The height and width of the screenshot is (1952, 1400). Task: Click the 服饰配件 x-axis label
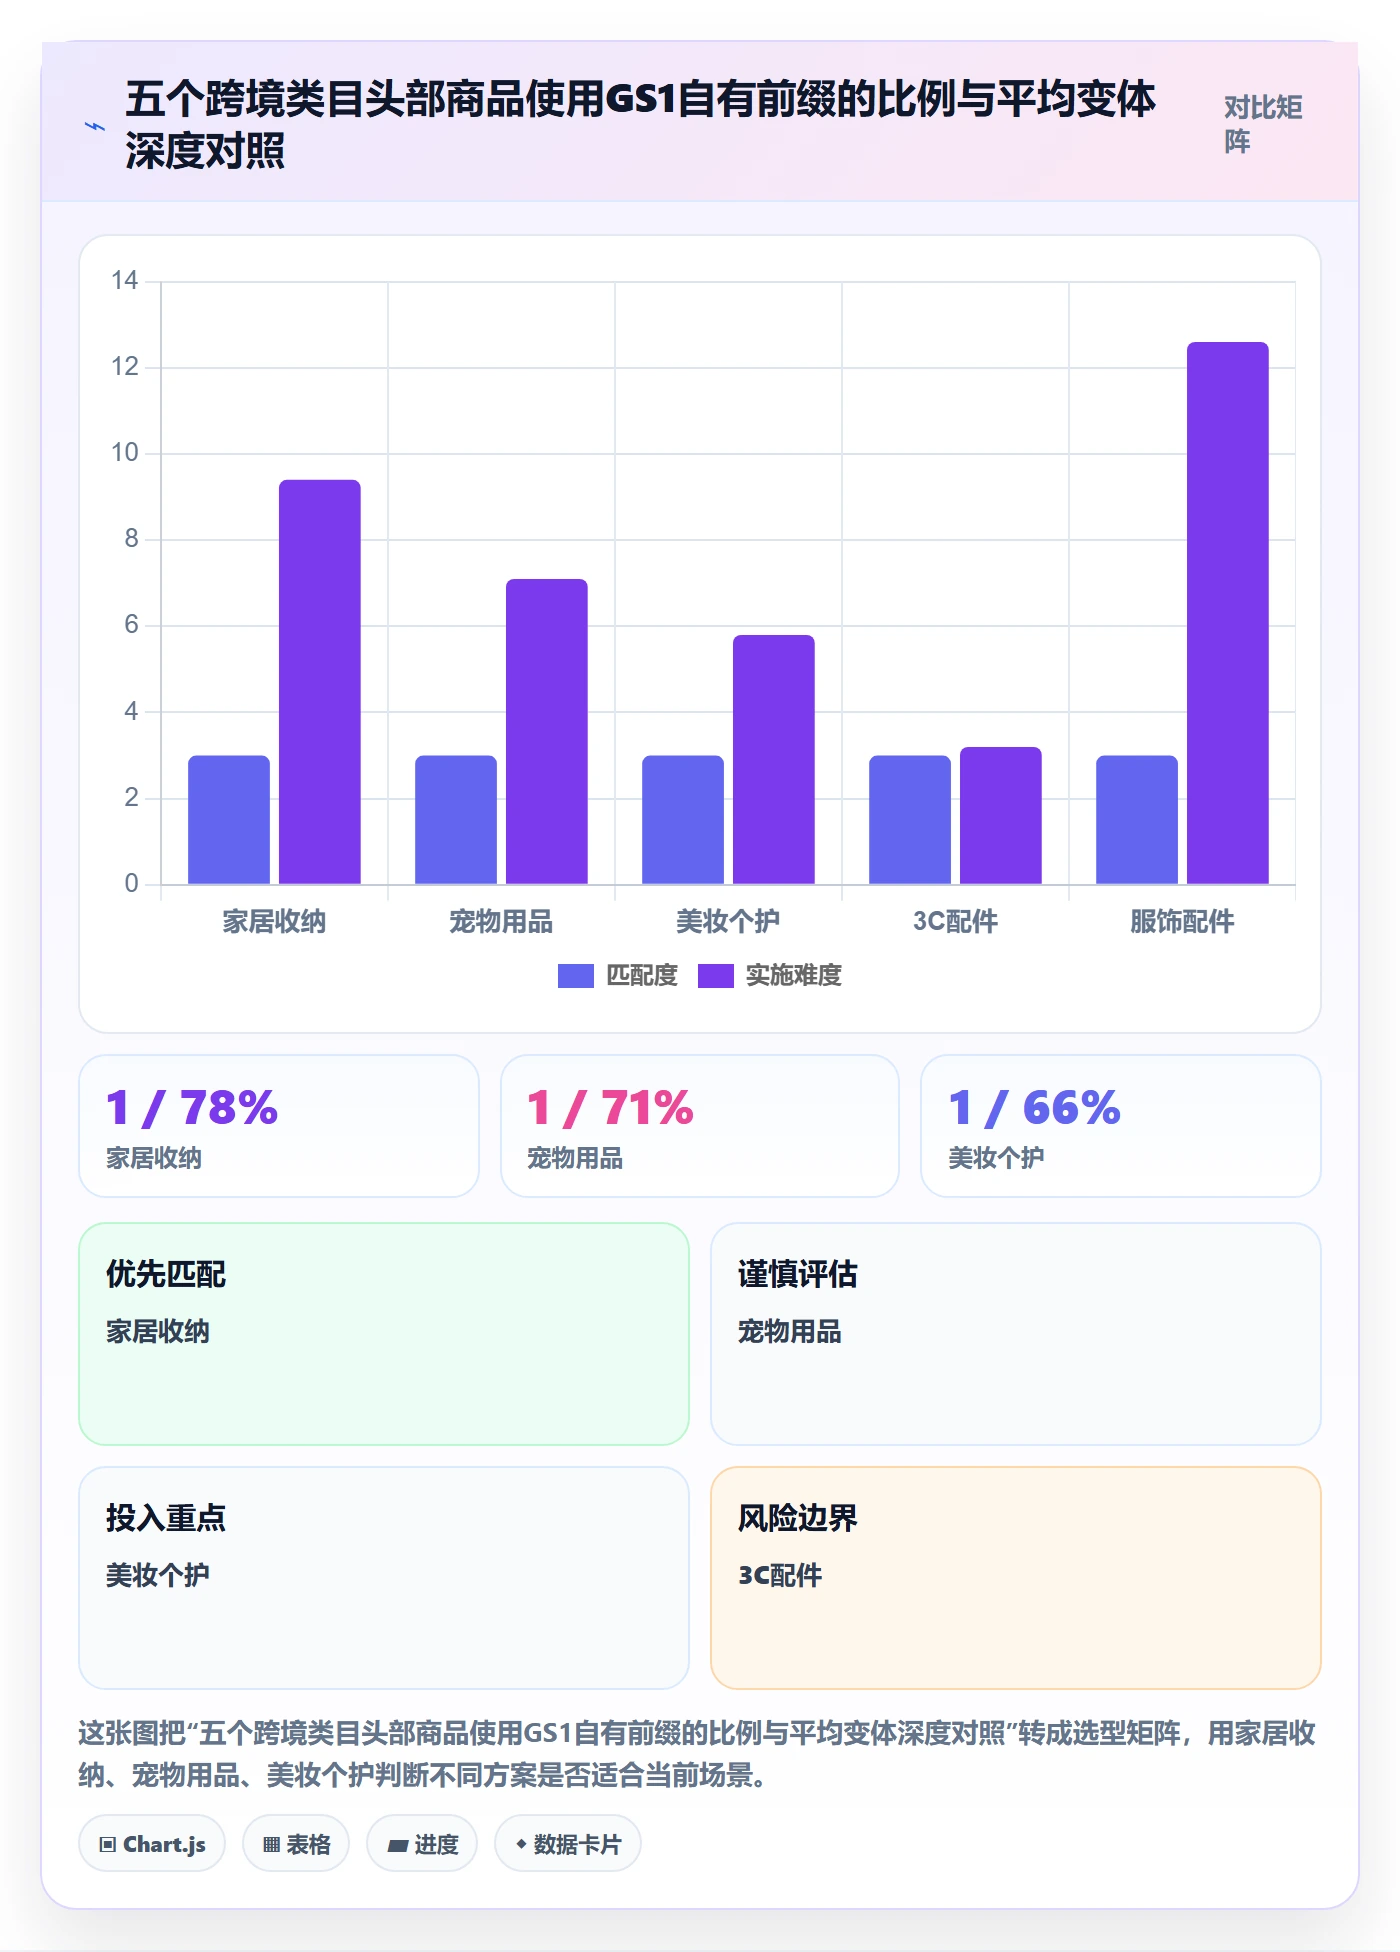[1182, 921]
